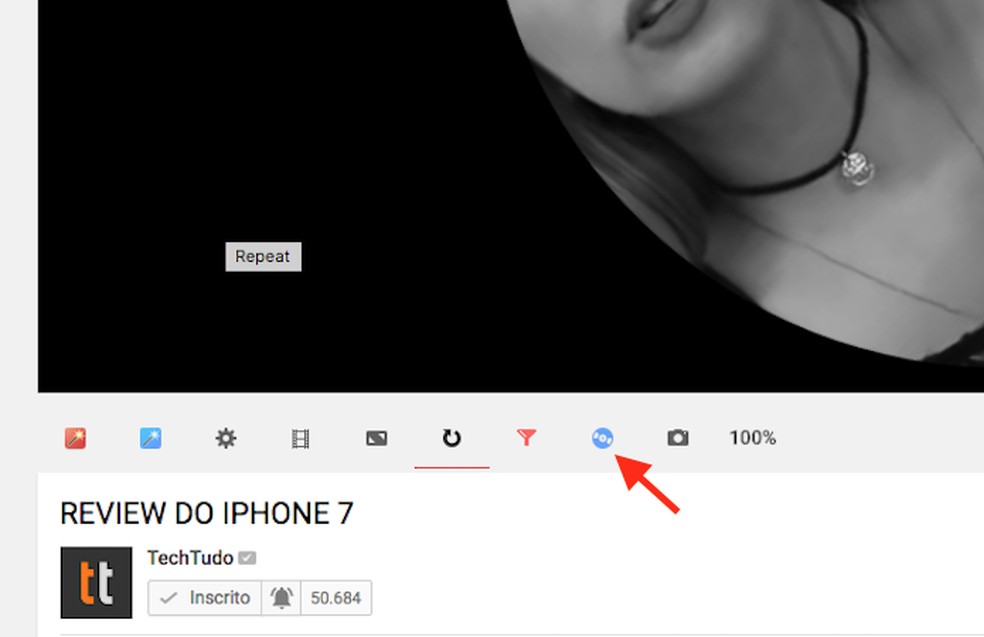This screenshot has height=637, width=984.
Task: Click the Repeat tooltip on the video
Action: (x=263, y=256)
